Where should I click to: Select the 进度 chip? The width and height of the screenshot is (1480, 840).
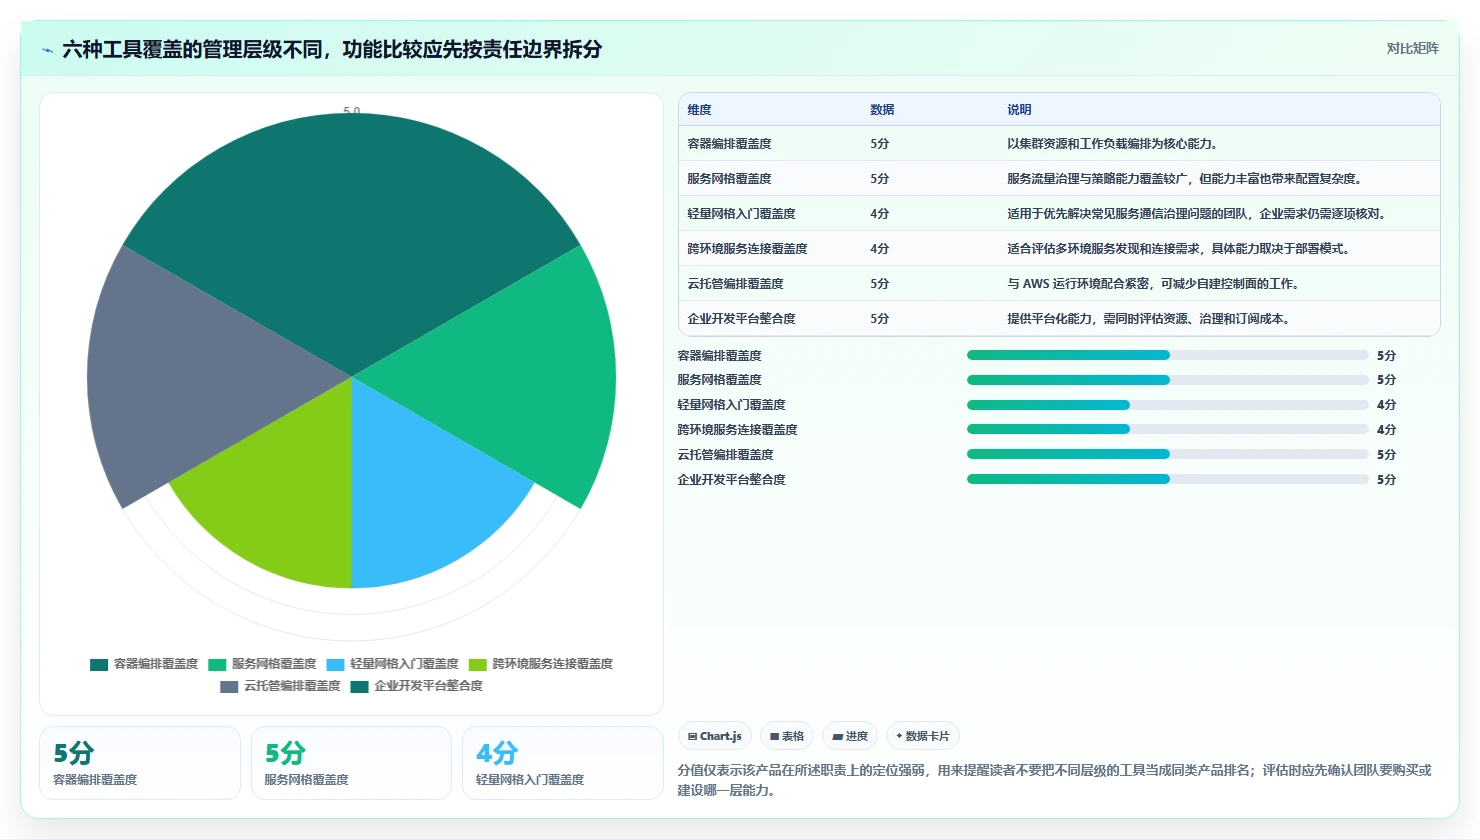tap(850, 736)
